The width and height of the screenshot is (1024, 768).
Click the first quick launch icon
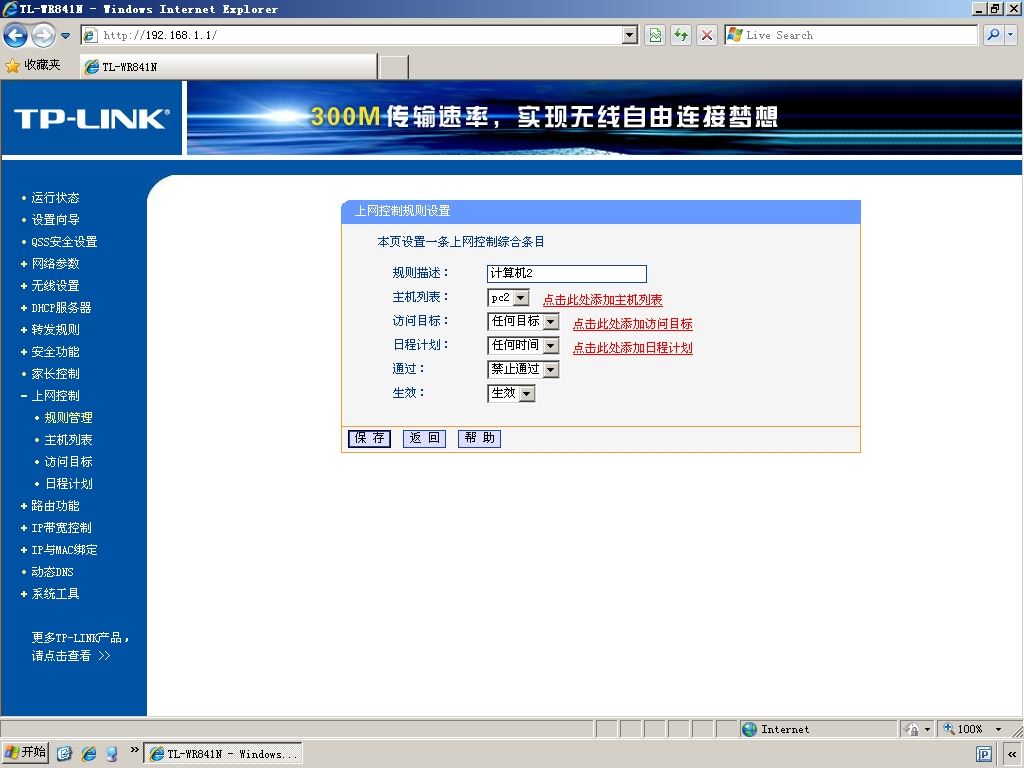point(64,754)
